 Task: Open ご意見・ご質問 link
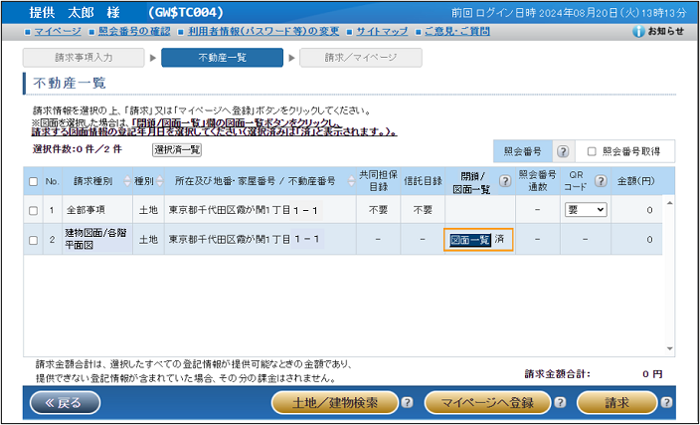click(x=457, y=31)
